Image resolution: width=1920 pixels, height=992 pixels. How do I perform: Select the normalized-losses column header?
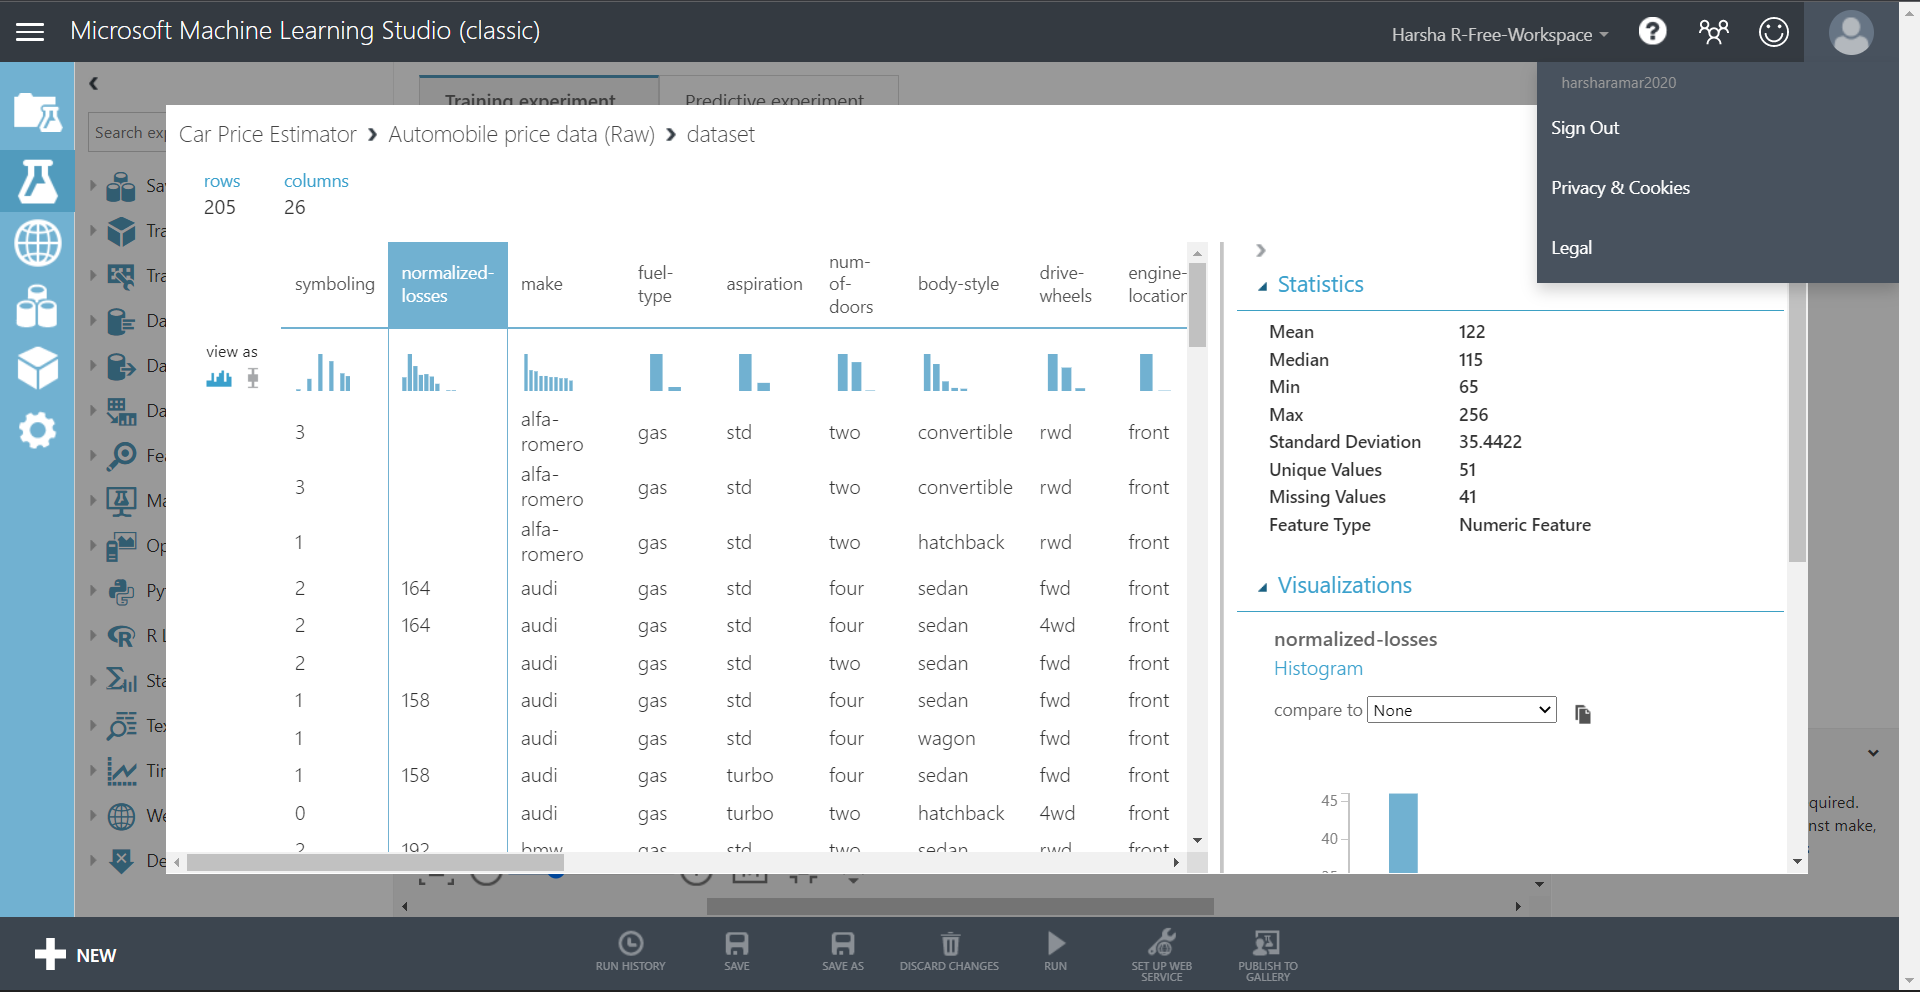click(x=447, y=284)
